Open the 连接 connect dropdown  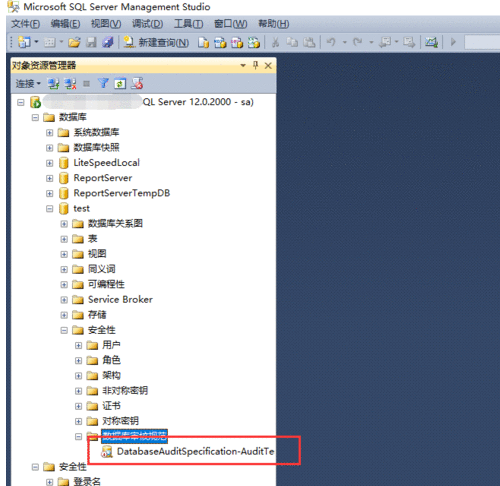[x=28, y=83]
